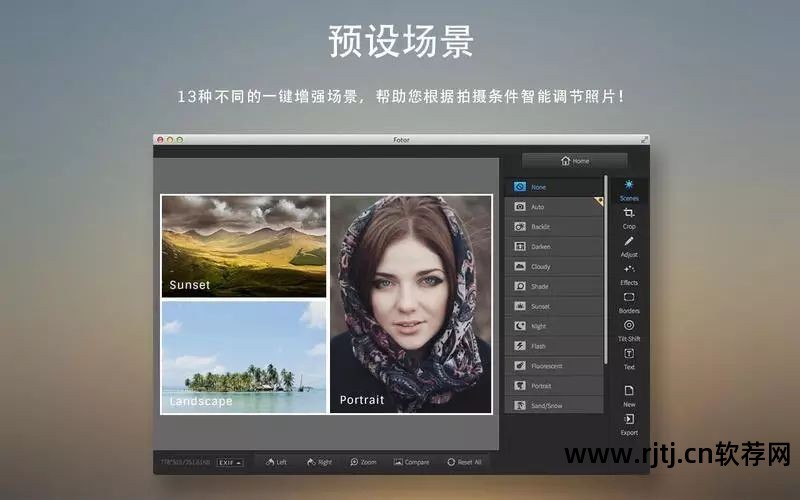Image resolution: width=800 pixels, height=500 pixels.
Task: Expand the EXIF info dropdown
Action: [230, 463]
